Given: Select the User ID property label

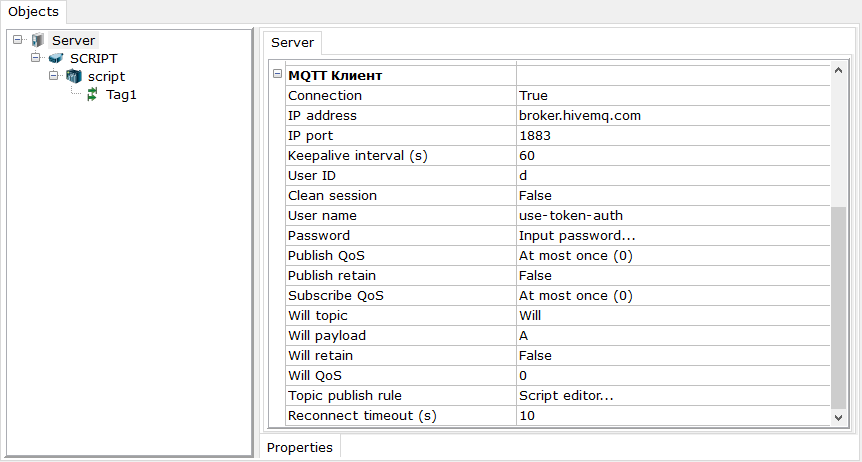Looking at the screenshot, I should click(x=312, y=175).
